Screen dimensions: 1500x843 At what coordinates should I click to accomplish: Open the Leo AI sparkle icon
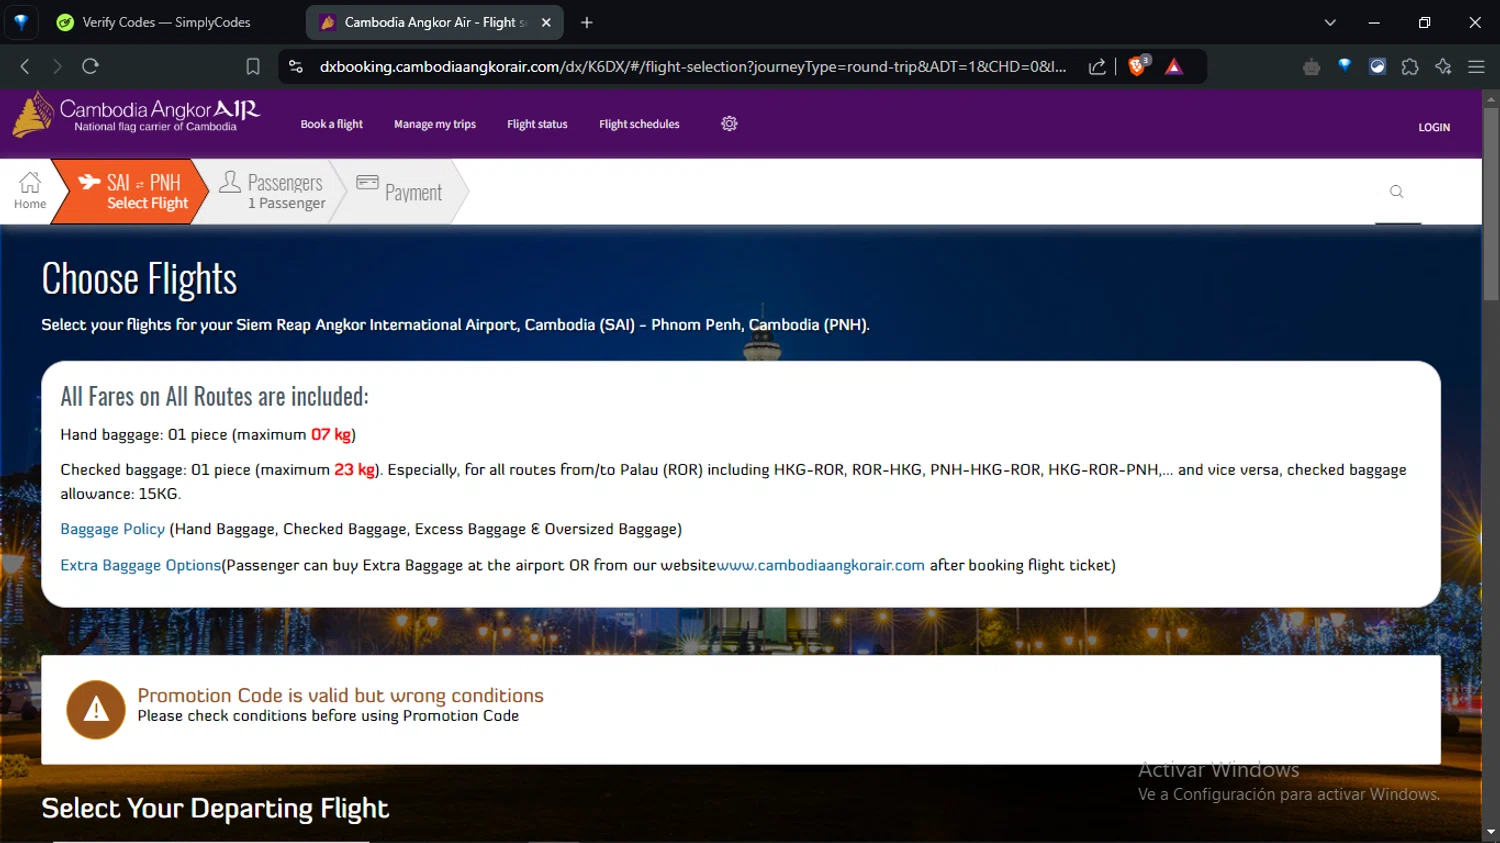click(1443, 67)
